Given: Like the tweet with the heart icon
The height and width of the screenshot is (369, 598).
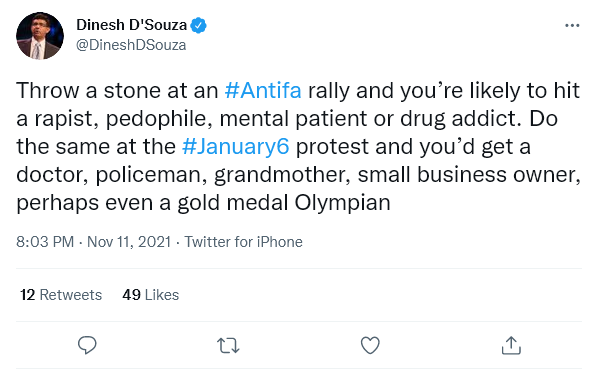Looking at the screenshot, I should click(370, 345).
